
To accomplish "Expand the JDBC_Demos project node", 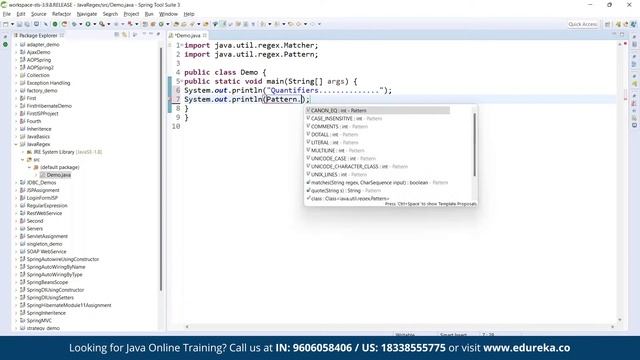I will (x=16, y=182).
